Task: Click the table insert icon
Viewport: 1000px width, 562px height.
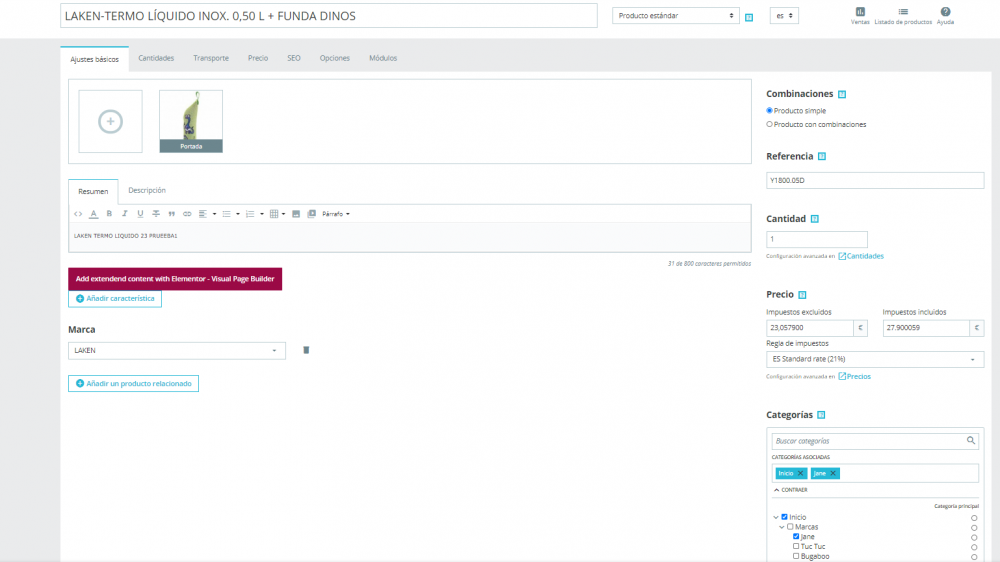Action: 274,214
